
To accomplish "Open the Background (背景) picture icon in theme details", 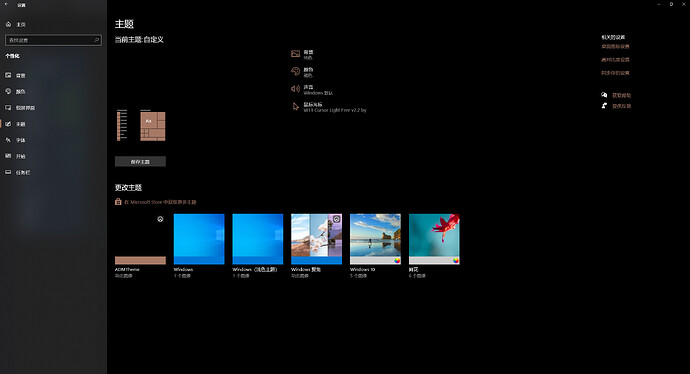I will click(x=295, y=54).
